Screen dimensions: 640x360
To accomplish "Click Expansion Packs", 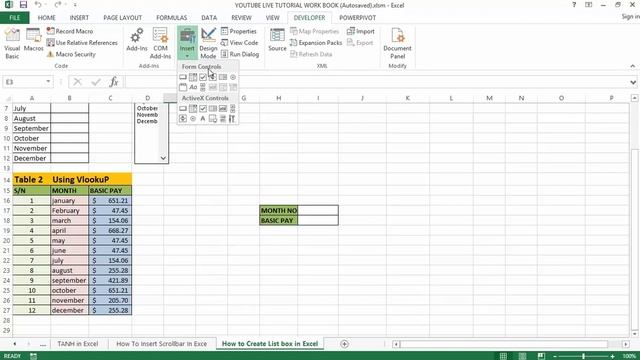I will (316, 42).
